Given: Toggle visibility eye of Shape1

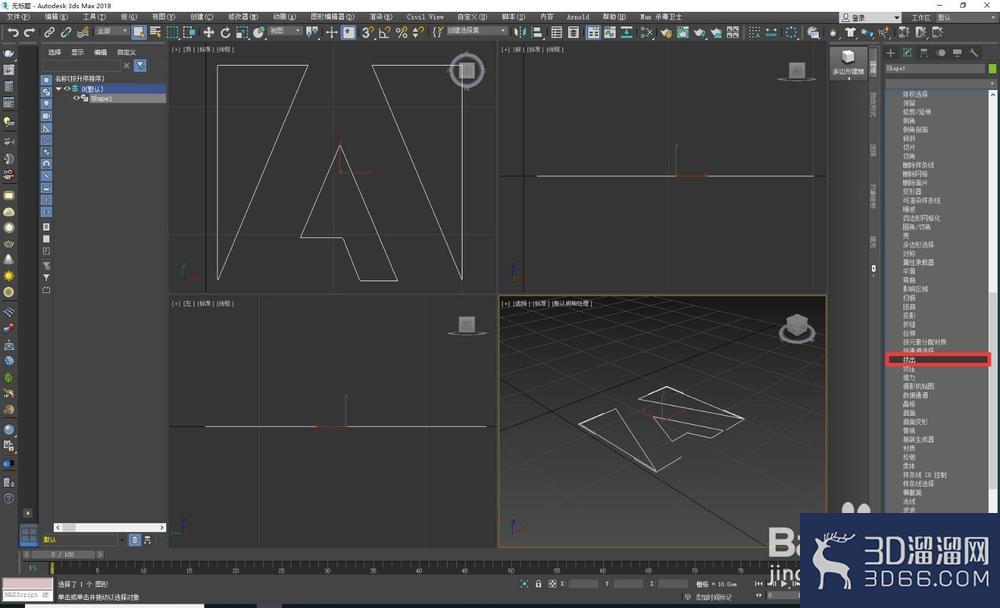Looking at the screenshot, I should 77,99.
